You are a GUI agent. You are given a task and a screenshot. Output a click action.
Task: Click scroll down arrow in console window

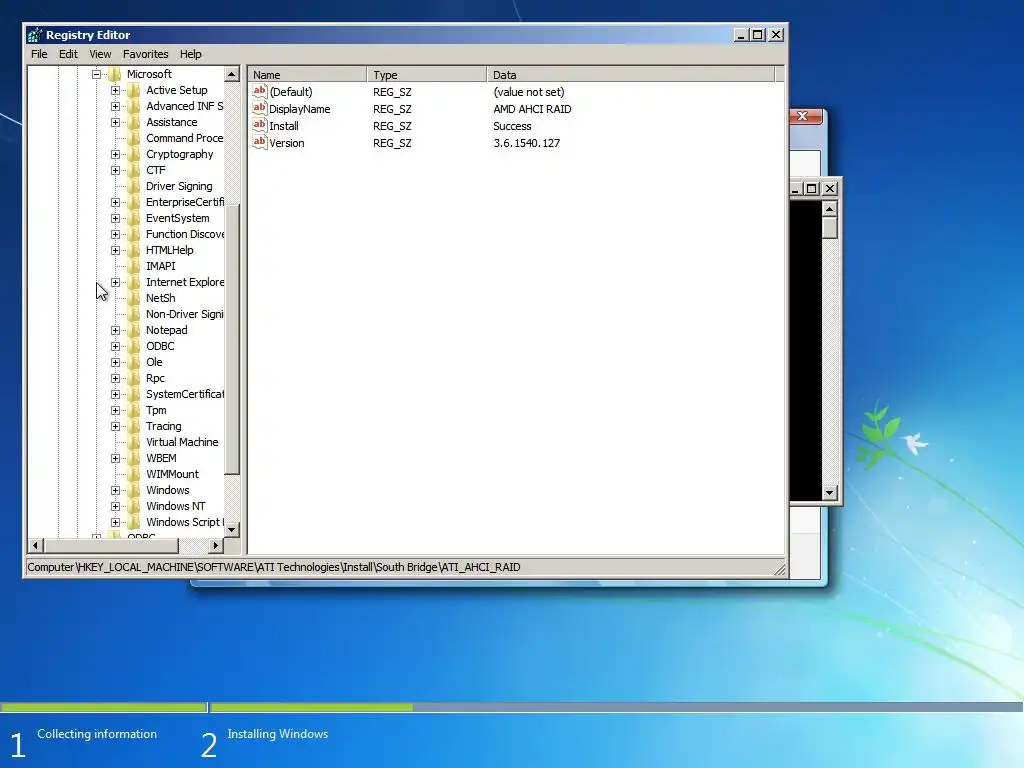[829, 493]
